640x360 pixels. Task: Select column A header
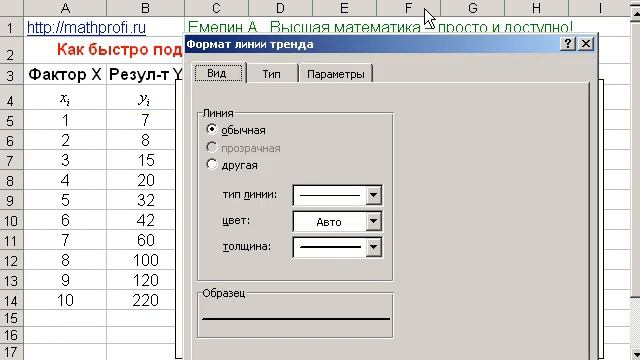pyautogui.click(x=65, y=8)
